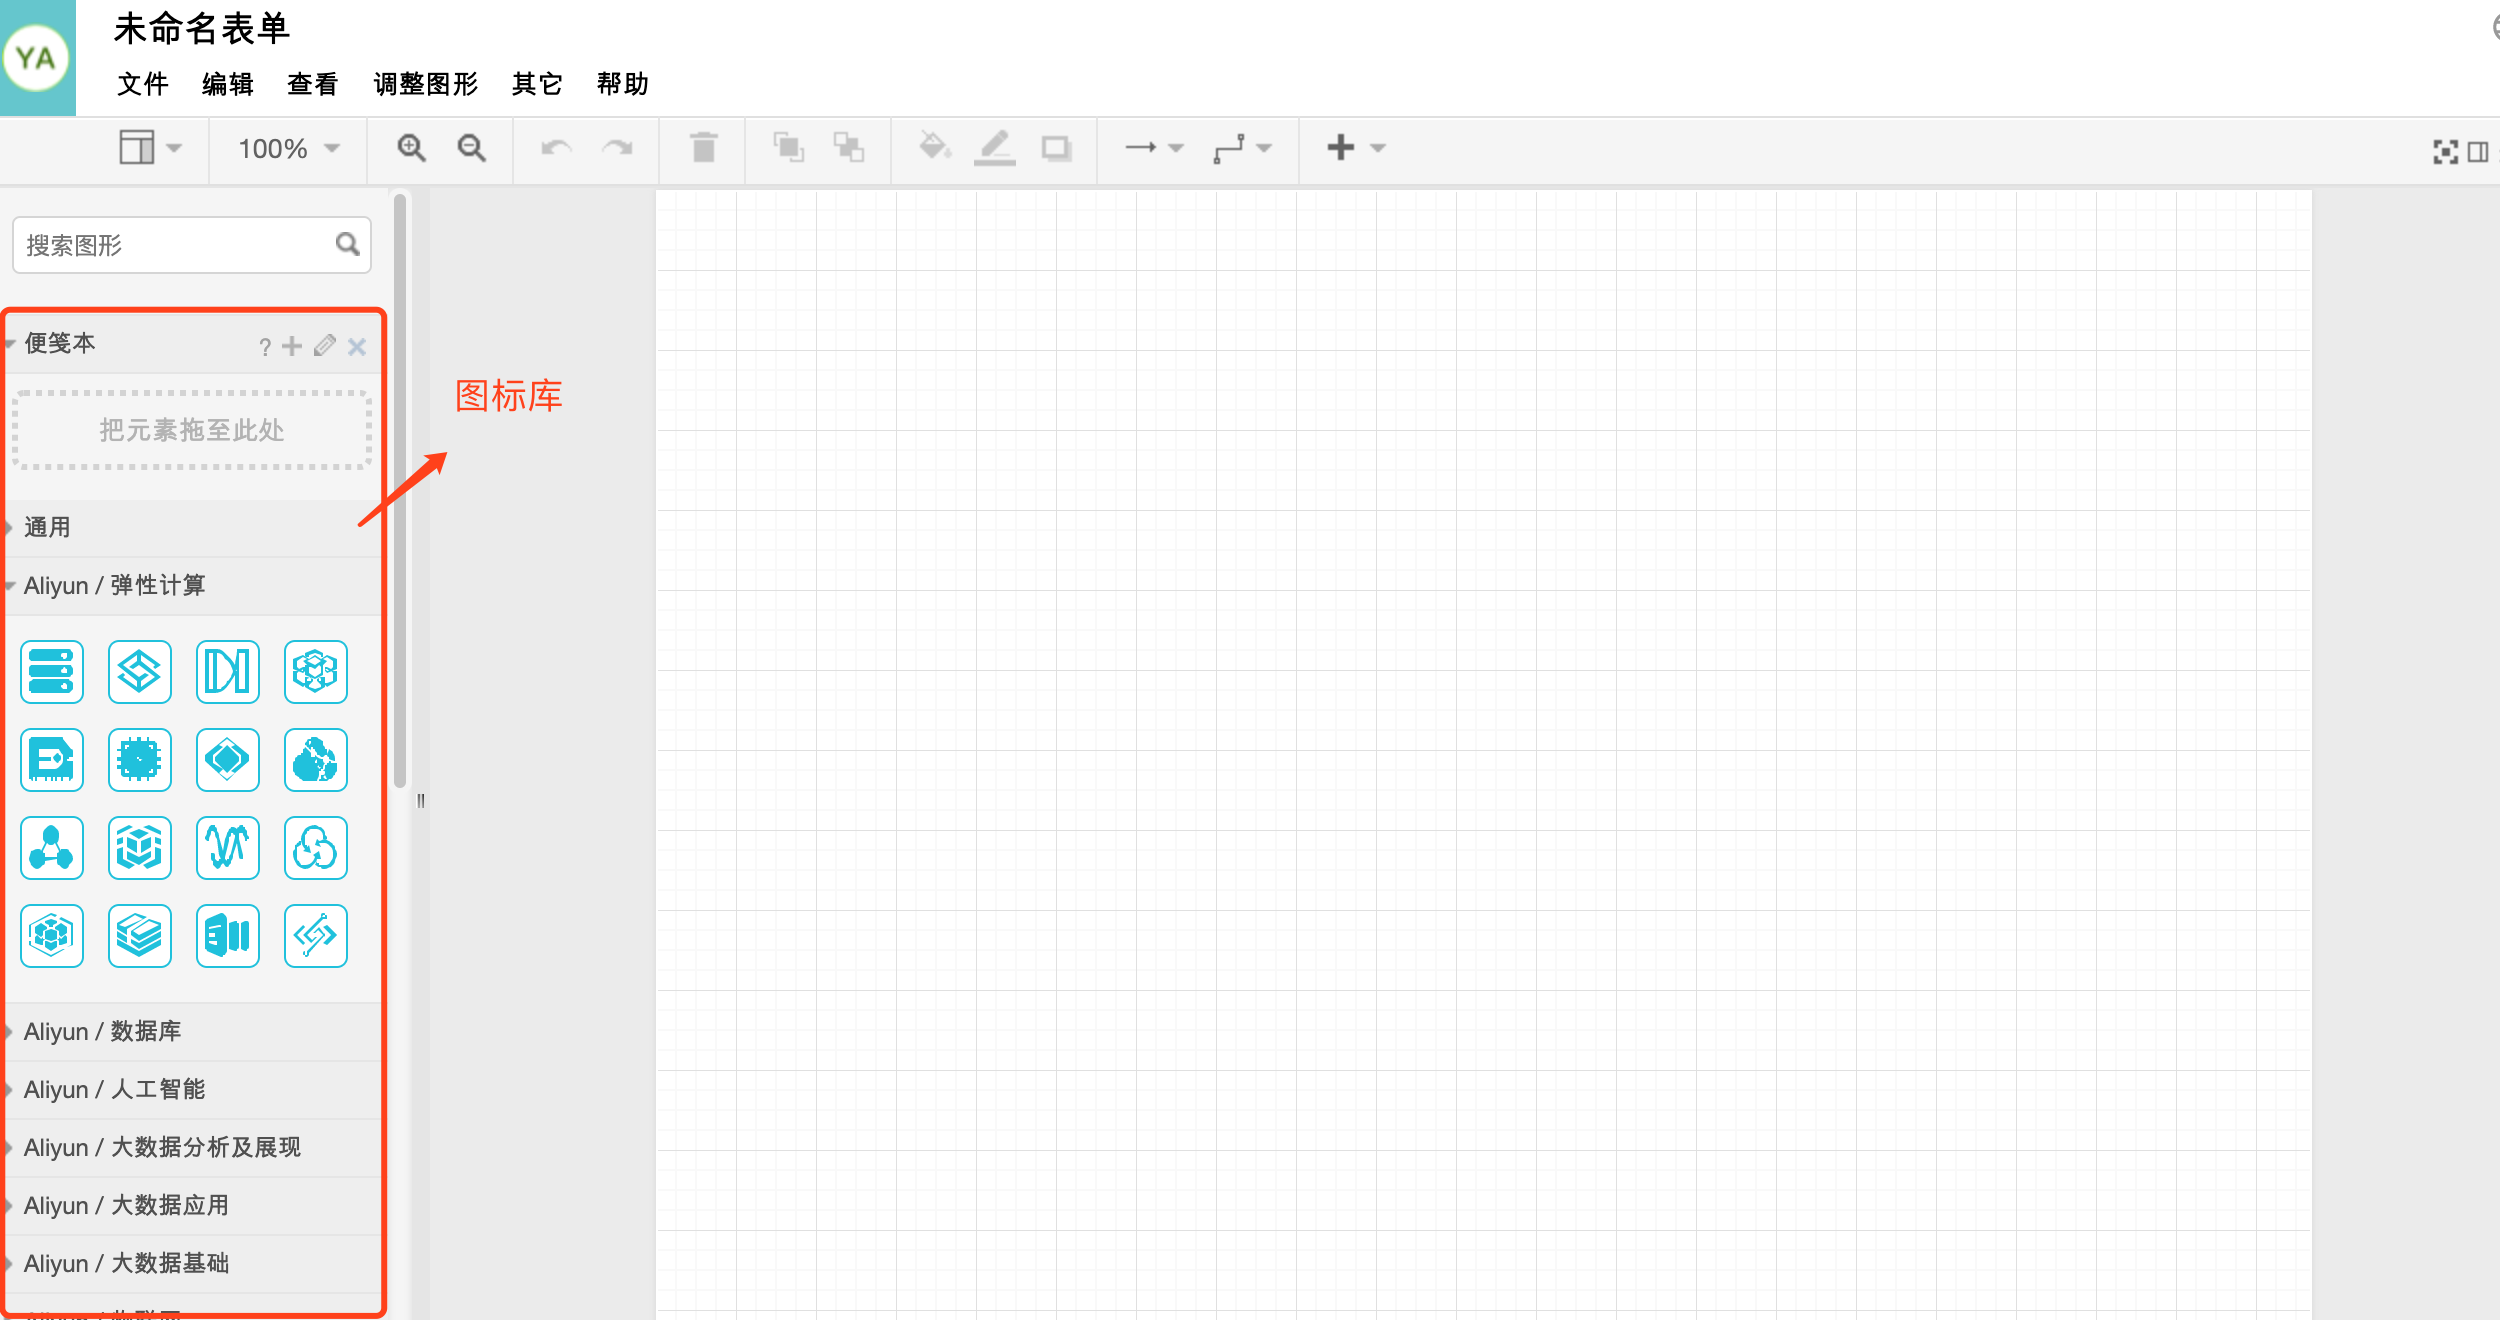
Task: Click the line color pencil icon
Action: pyautogui.click(x=995, y=147)
